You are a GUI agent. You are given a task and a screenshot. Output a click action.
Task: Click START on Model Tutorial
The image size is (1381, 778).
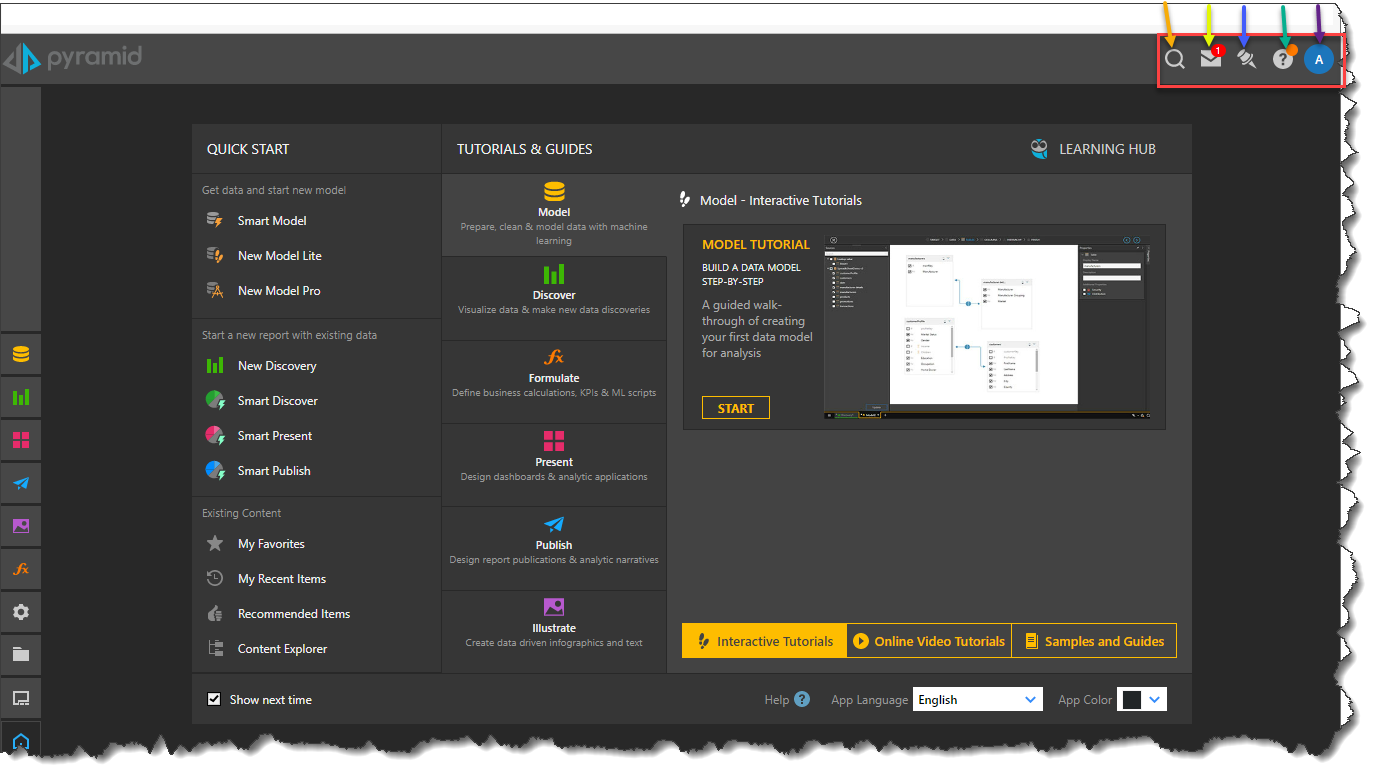[735, 408]
